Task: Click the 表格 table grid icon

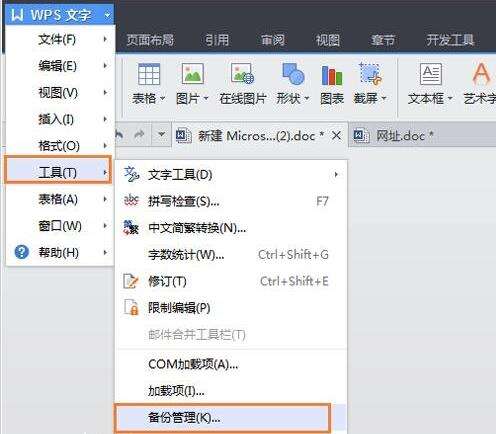Action: pos(149,74)
